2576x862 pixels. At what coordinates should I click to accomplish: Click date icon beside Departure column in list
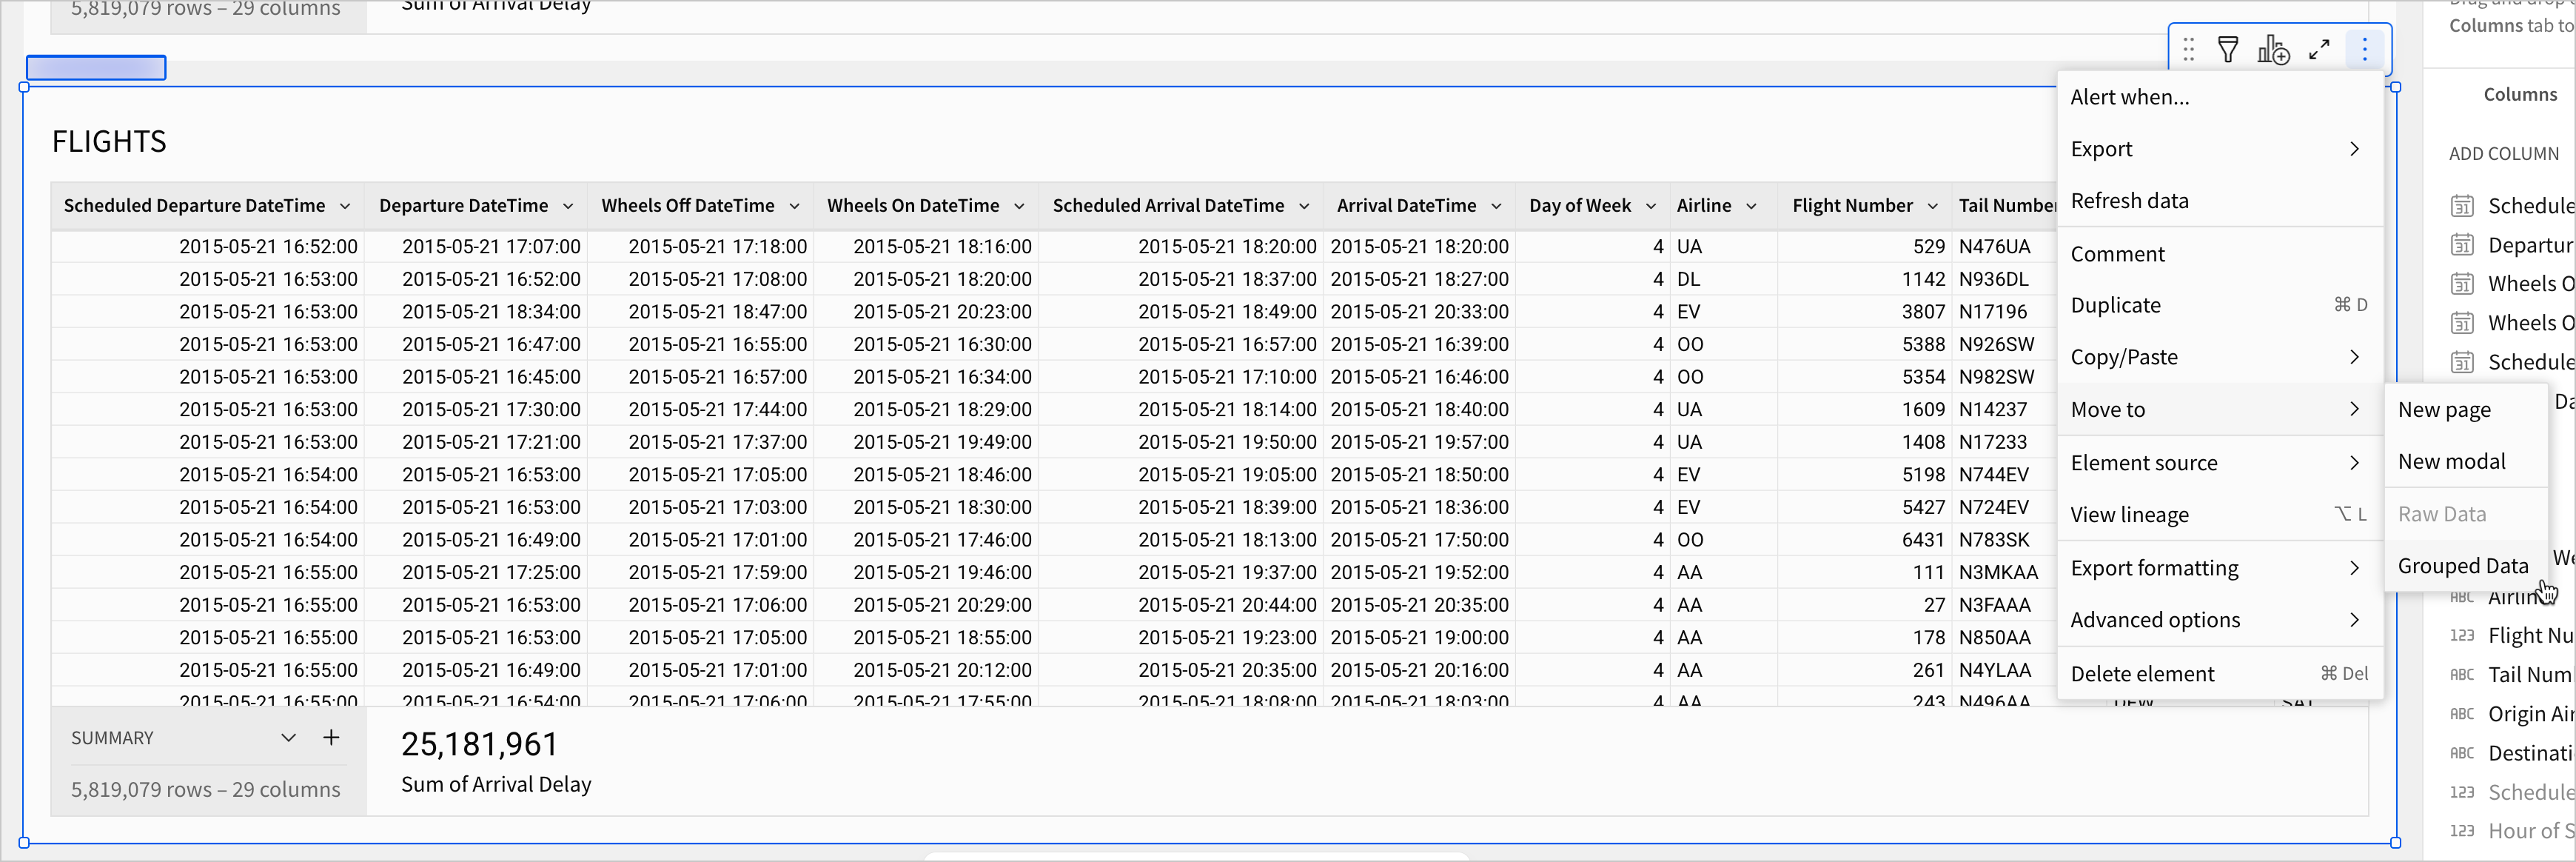coord(2462,245)
